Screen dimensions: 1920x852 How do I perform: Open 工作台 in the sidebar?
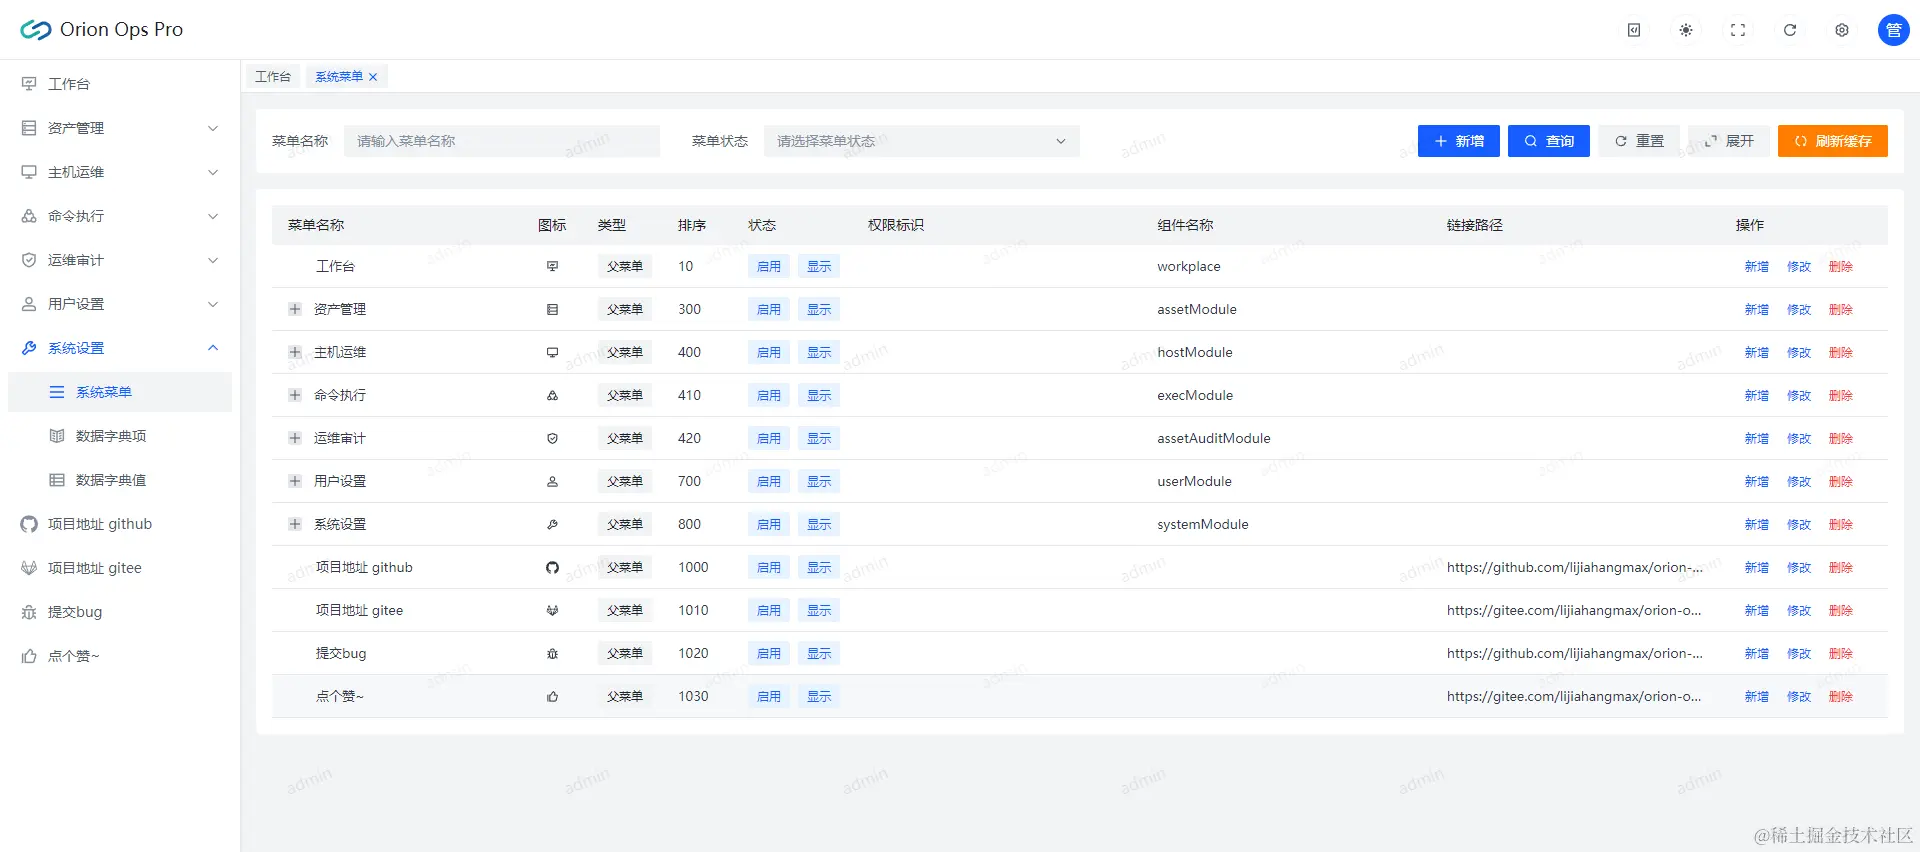[120, 84]
